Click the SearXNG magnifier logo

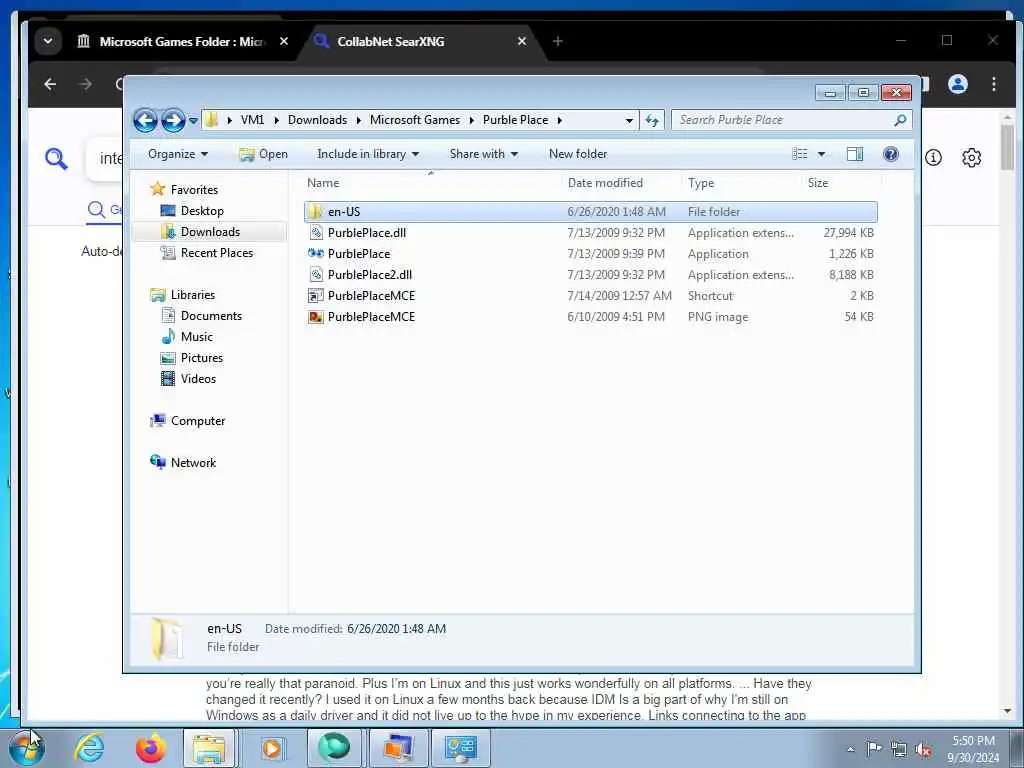[56, 158]
